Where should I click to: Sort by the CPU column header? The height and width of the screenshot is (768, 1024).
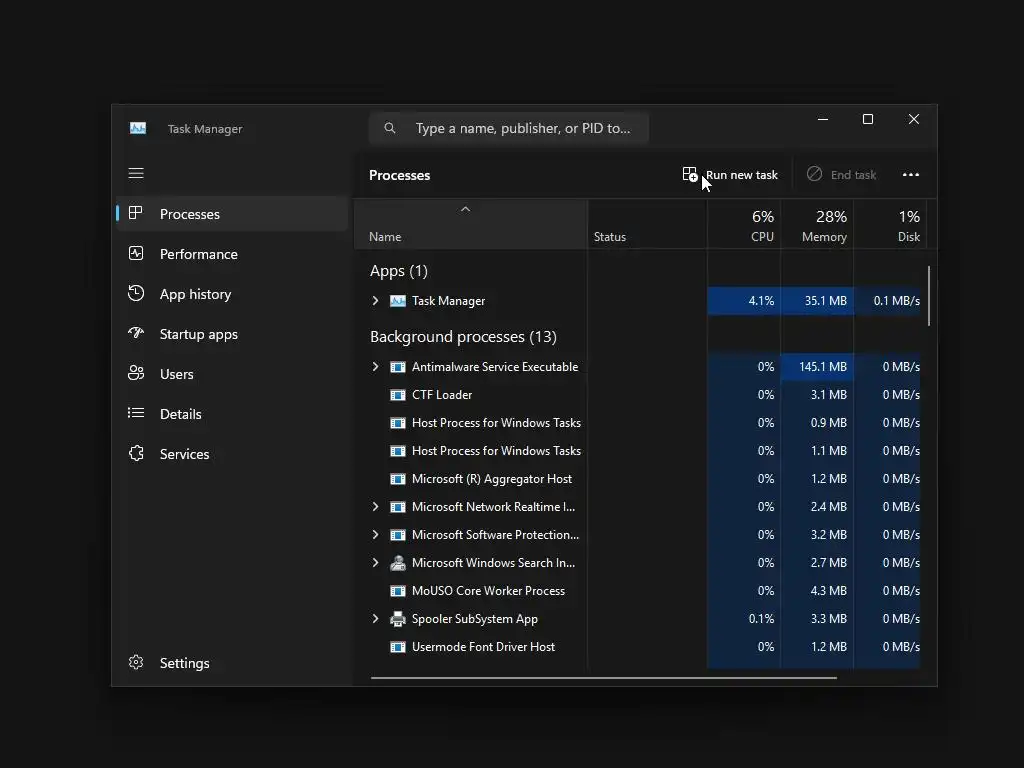pos(744,224)
